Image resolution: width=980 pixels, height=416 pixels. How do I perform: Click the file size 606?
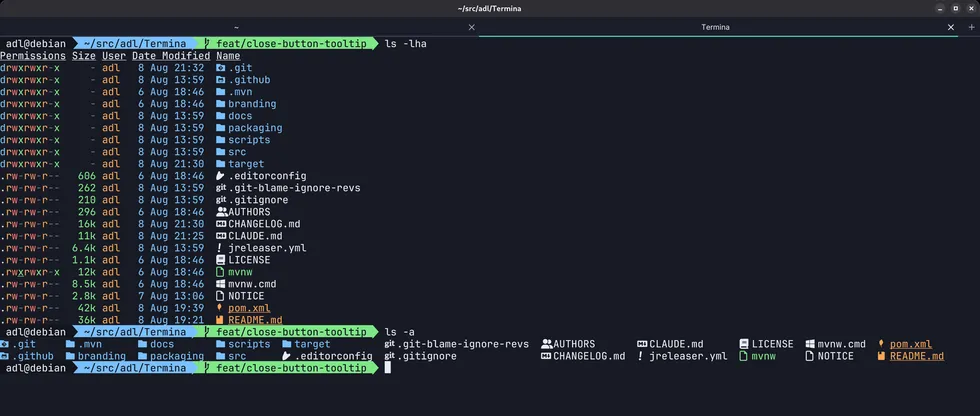pos(87,176)
